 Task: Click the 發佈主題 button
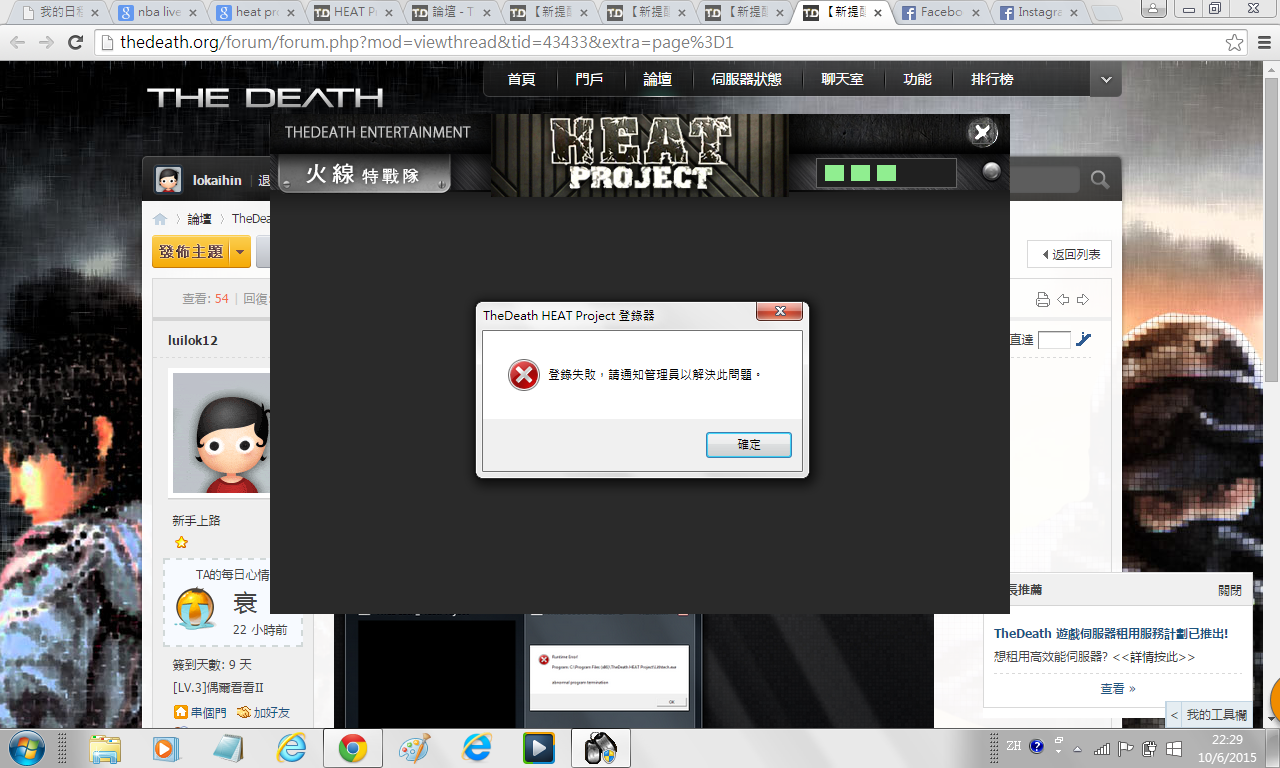point(190,252)
